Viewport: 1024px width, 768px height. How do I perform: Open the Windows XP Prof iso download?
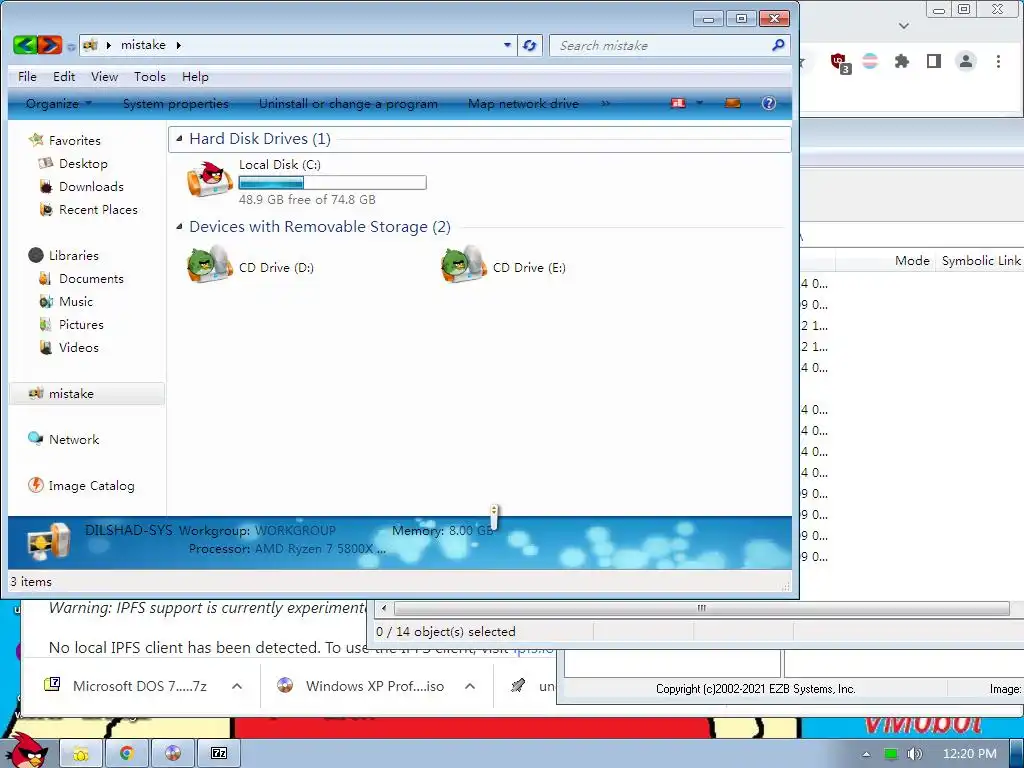361,686
